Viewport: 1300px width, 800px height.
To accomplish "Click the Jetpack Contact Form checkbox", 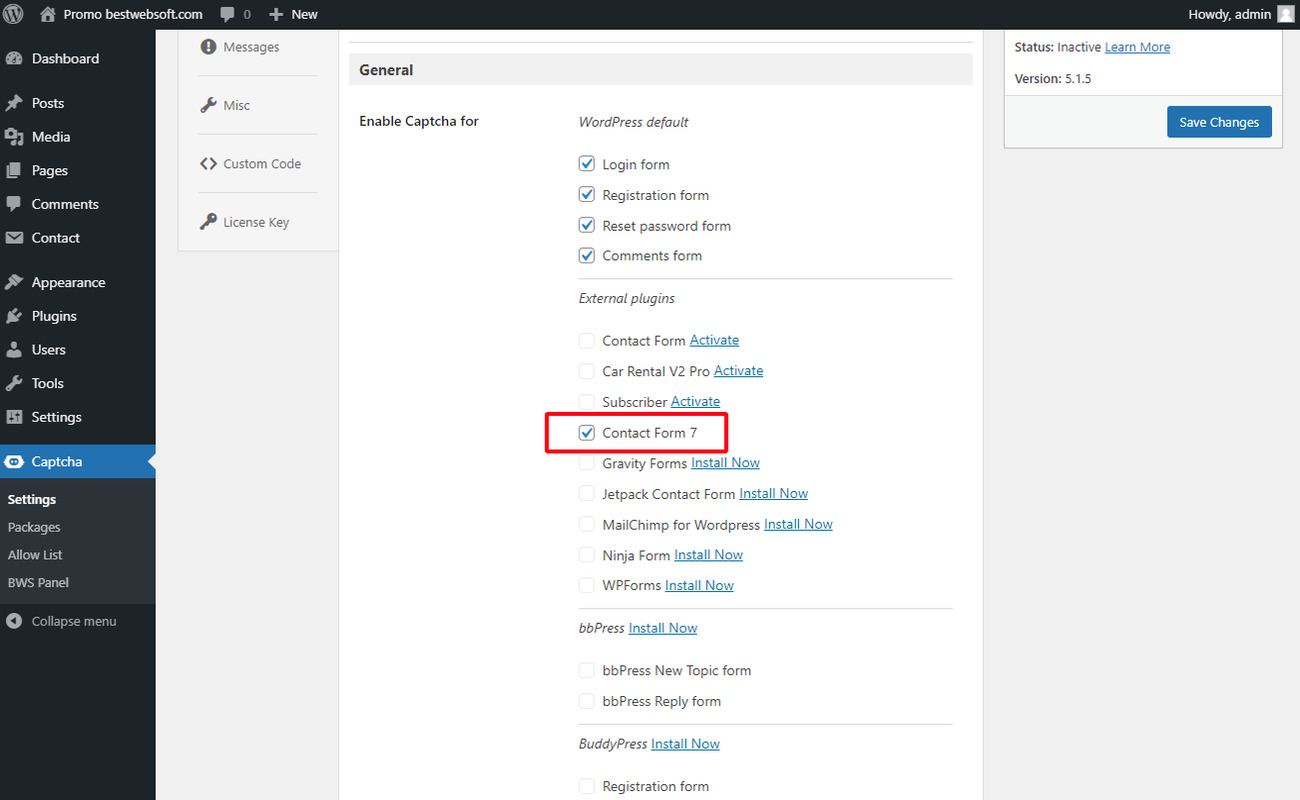I will click(x=587, y=494).
